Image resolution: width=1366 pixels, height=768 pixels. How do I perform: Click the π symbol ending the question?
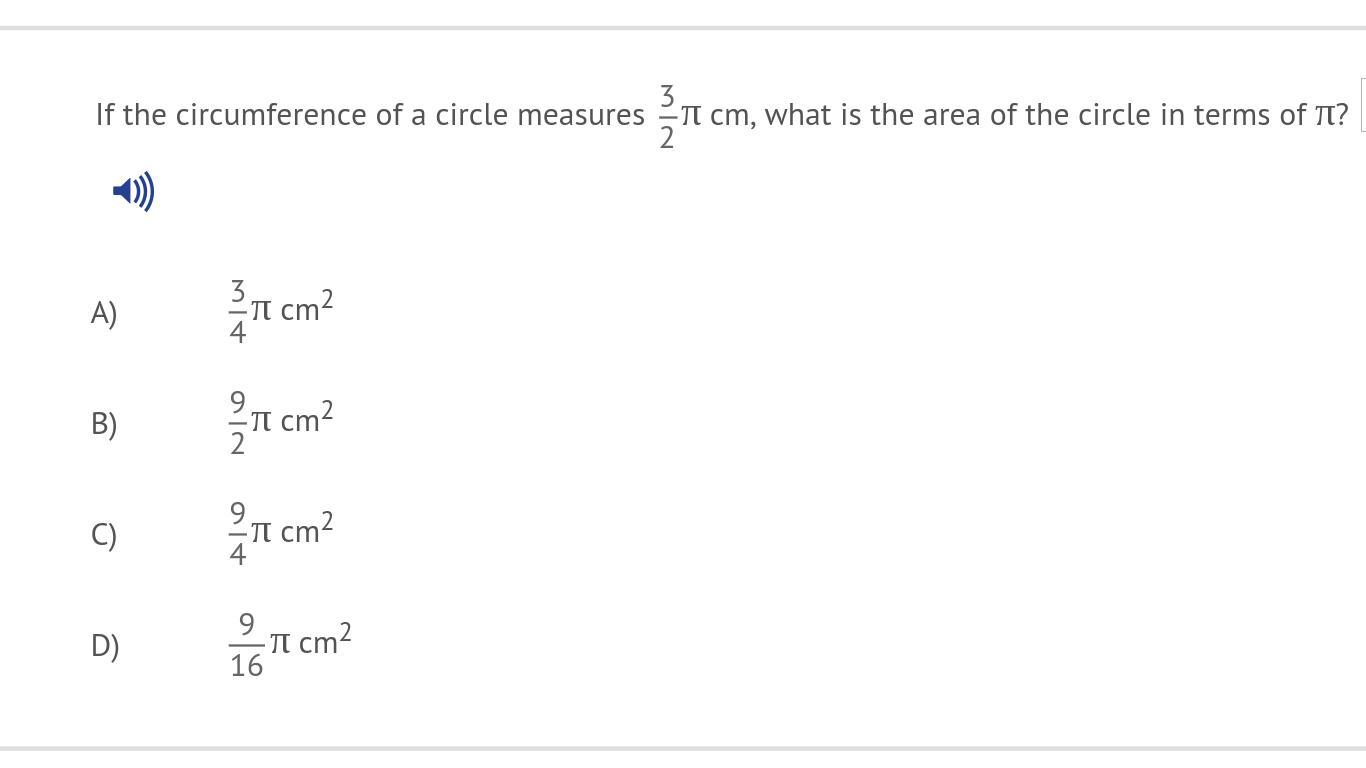click(1325, 116)
